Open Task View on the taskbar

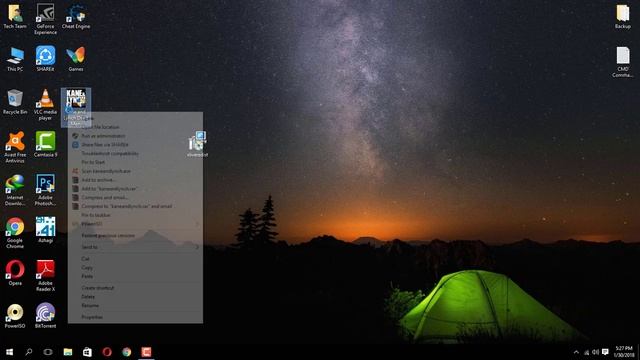click(x=48, y=352)
